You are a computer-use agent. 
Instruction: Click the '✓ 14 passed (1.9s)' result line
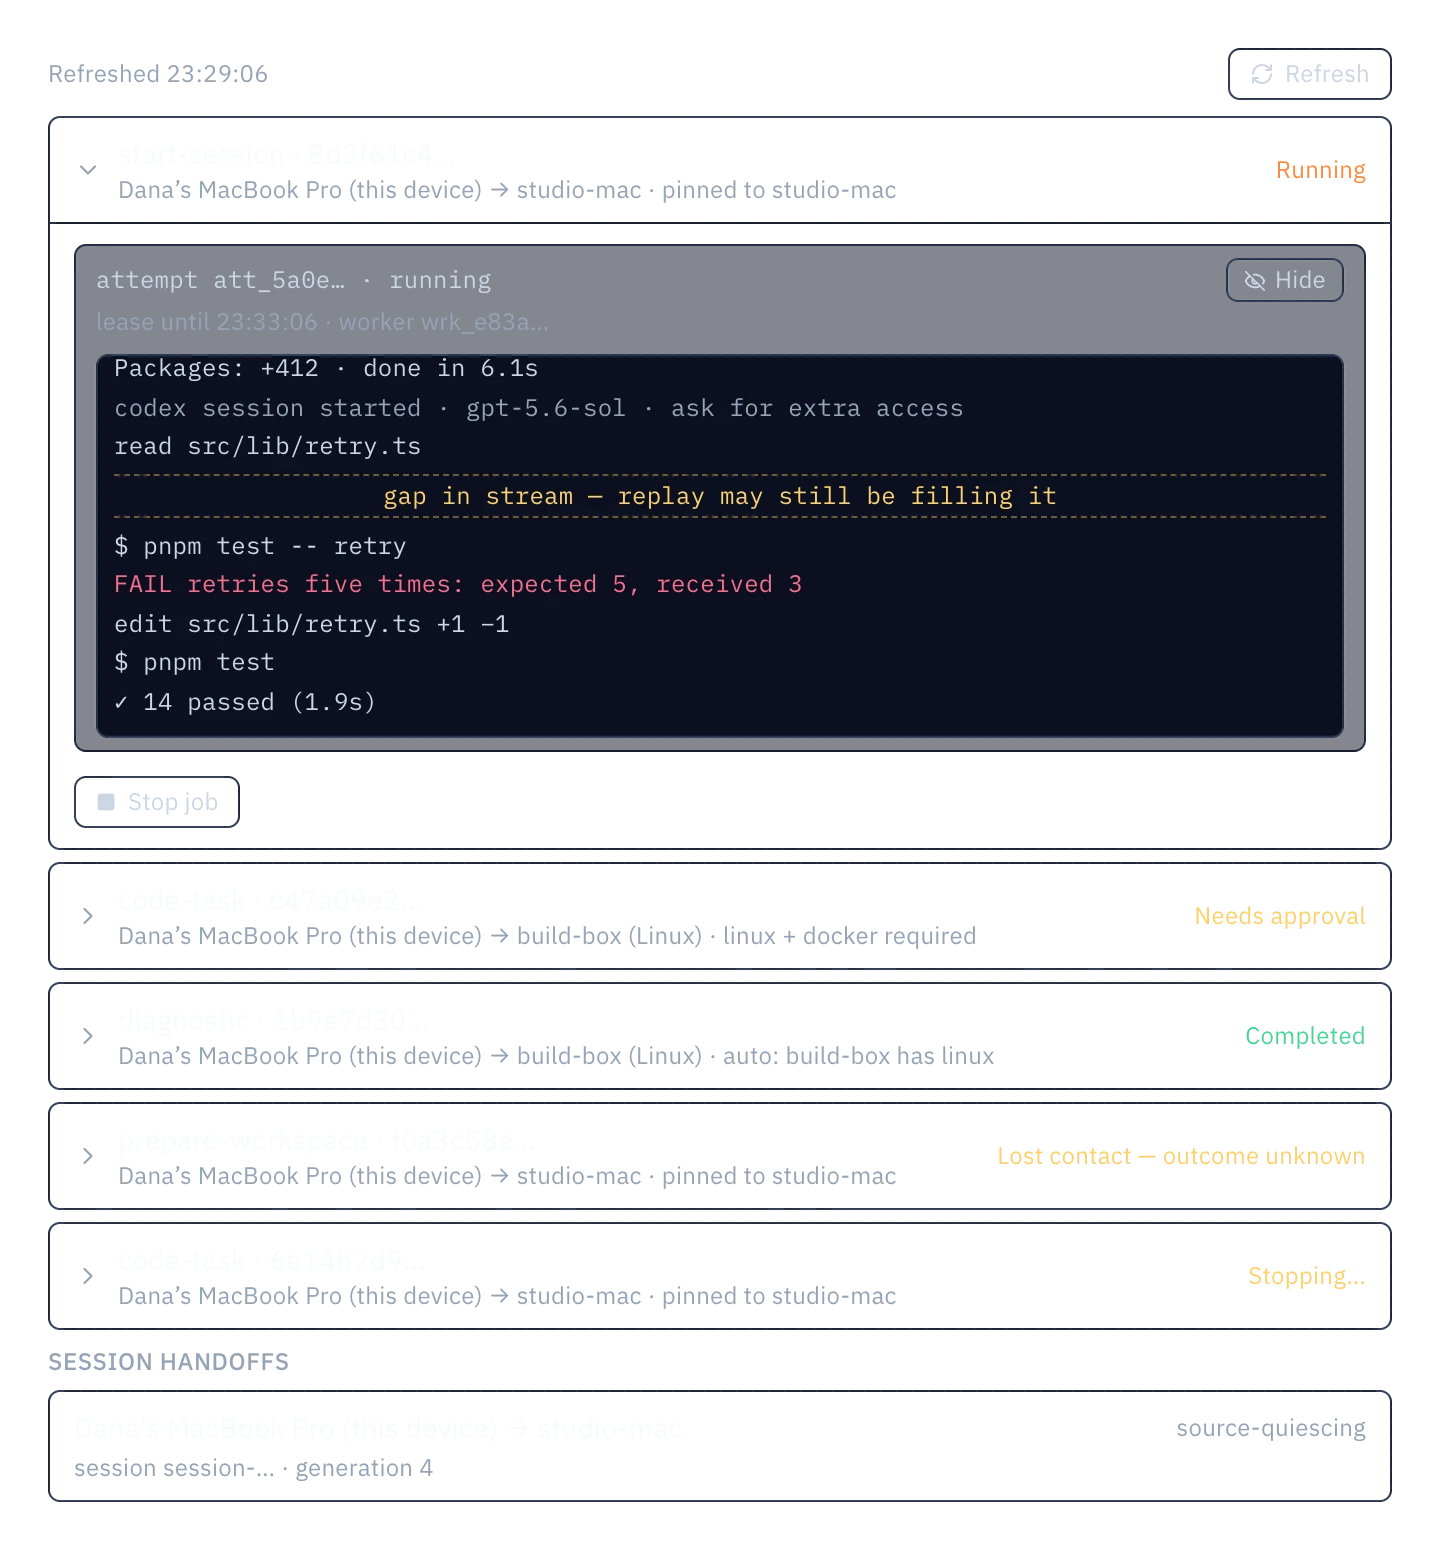[x=245, y=702]
